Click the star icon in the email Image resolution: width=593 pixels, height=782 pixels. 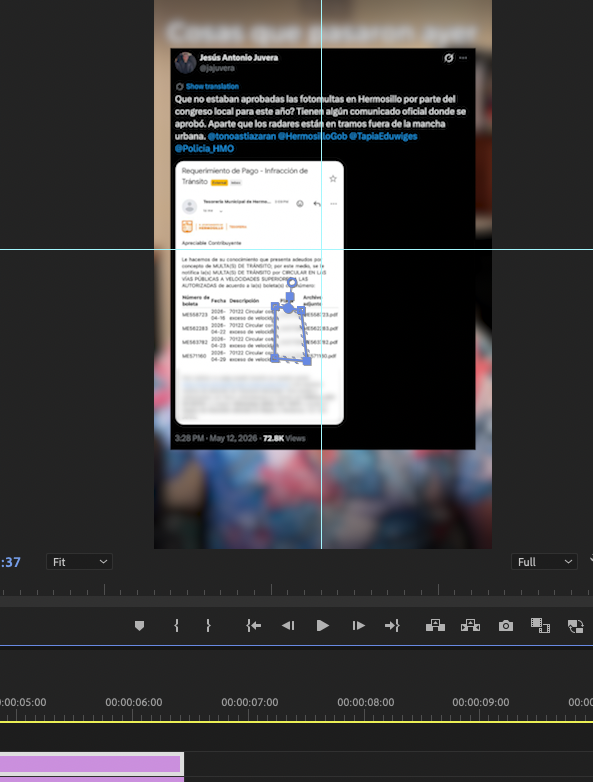[x=333, y=179]
